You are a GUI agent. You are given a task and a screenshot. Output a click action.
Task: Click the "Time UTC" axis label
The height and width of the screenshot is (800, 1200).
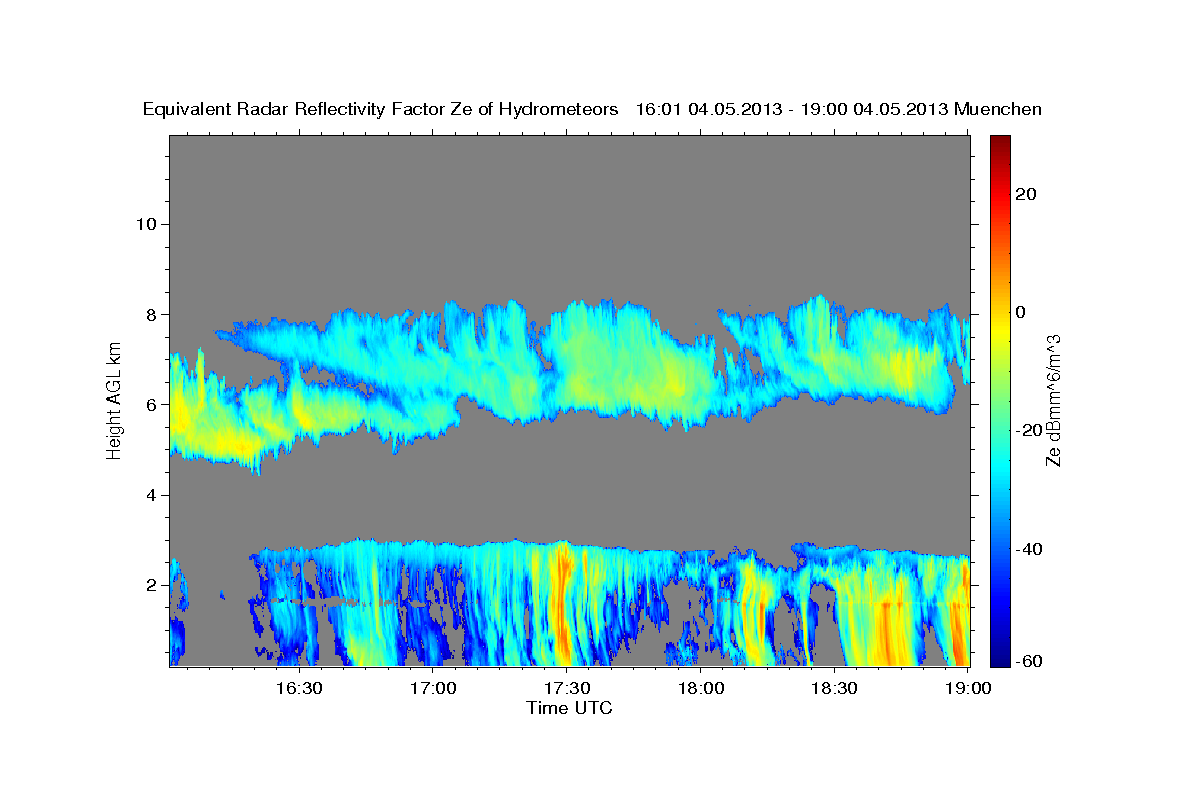click(x=569, y=708)
